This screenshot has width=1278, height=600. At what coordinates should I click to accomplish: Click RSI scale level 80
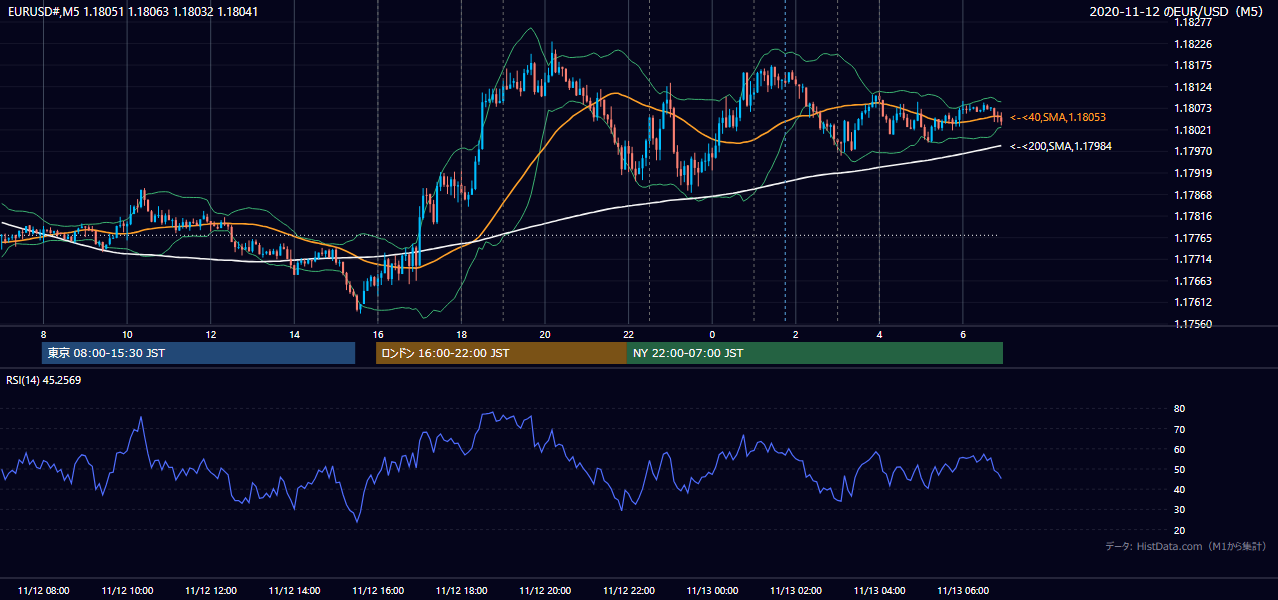[x=1180, y=409]
